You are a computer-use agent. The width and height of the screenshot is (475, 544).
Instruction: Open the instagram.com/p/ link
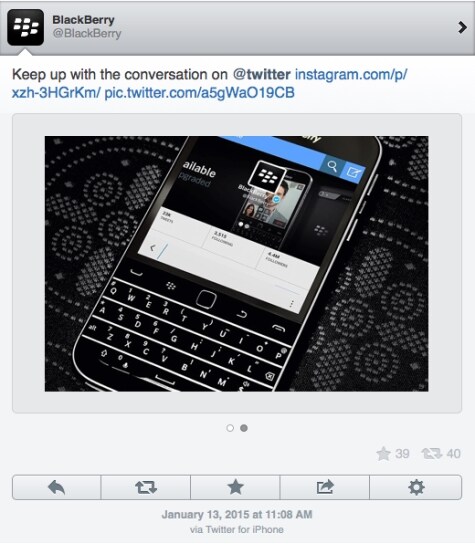click(351, 74)
